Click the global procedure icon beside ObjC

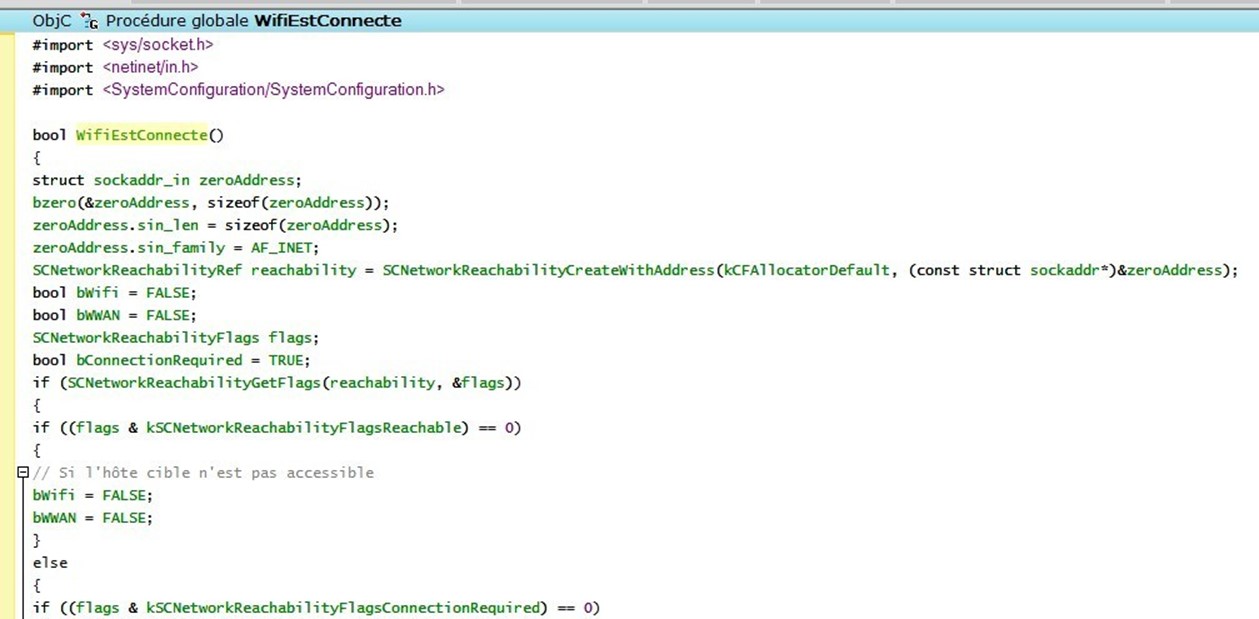pos(90,21)
